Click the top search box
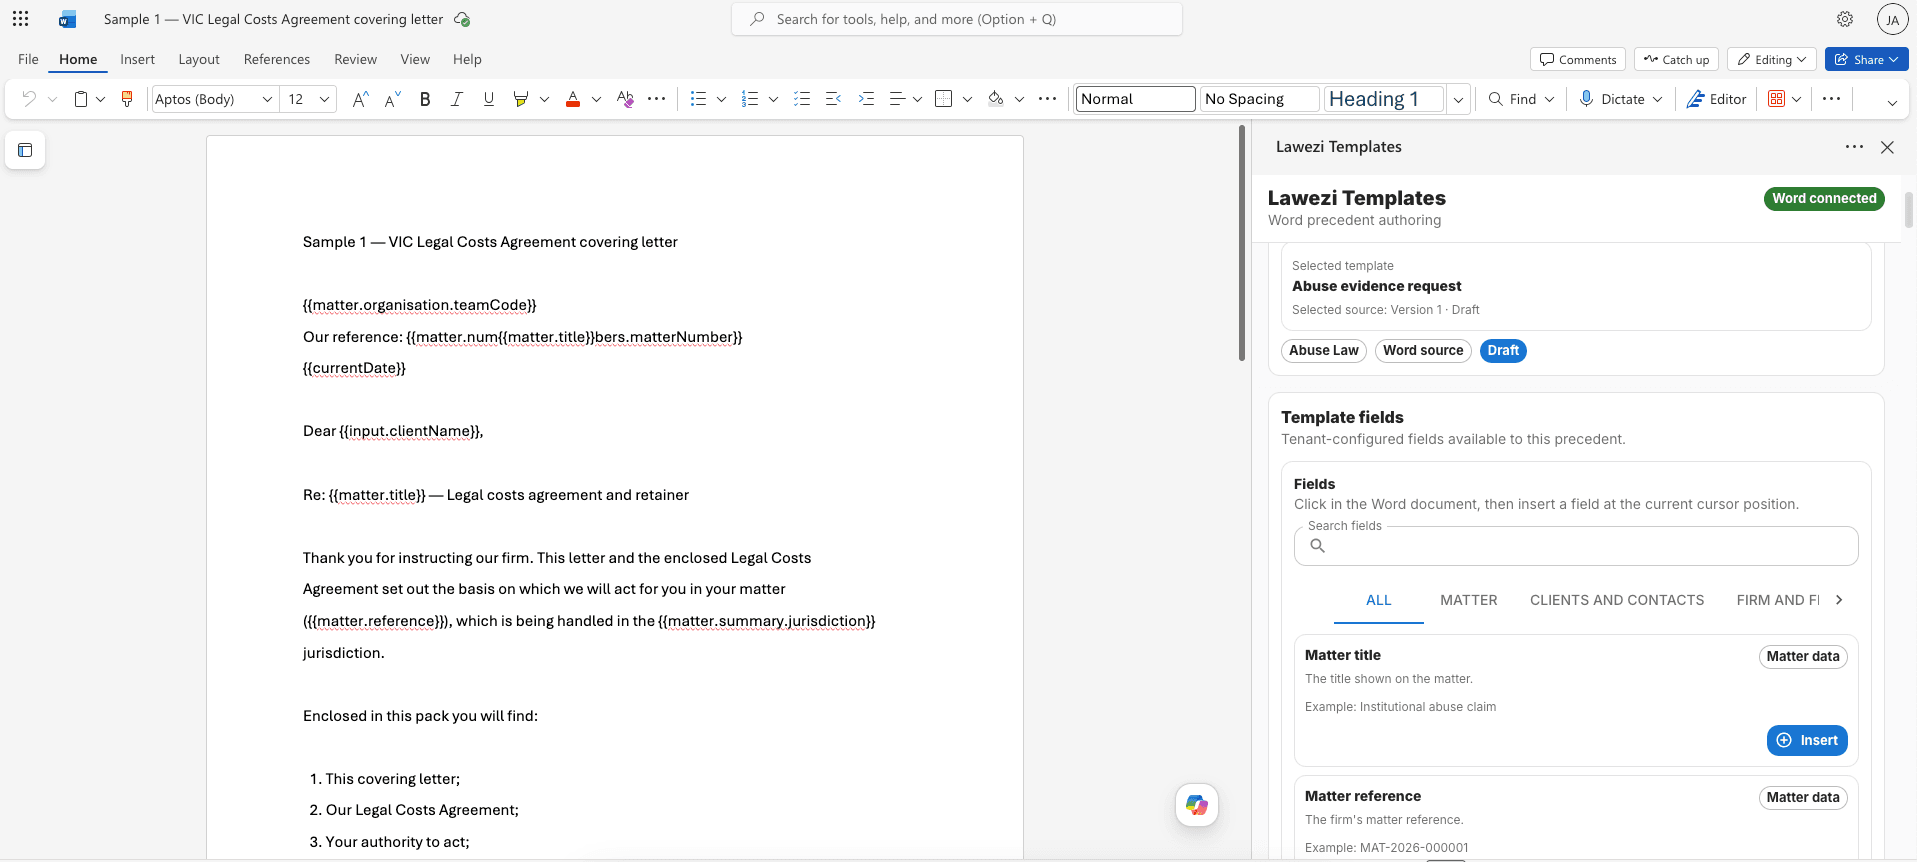Image resolution: width=1917 pixels, height=862 pixels. click(957, 19)
